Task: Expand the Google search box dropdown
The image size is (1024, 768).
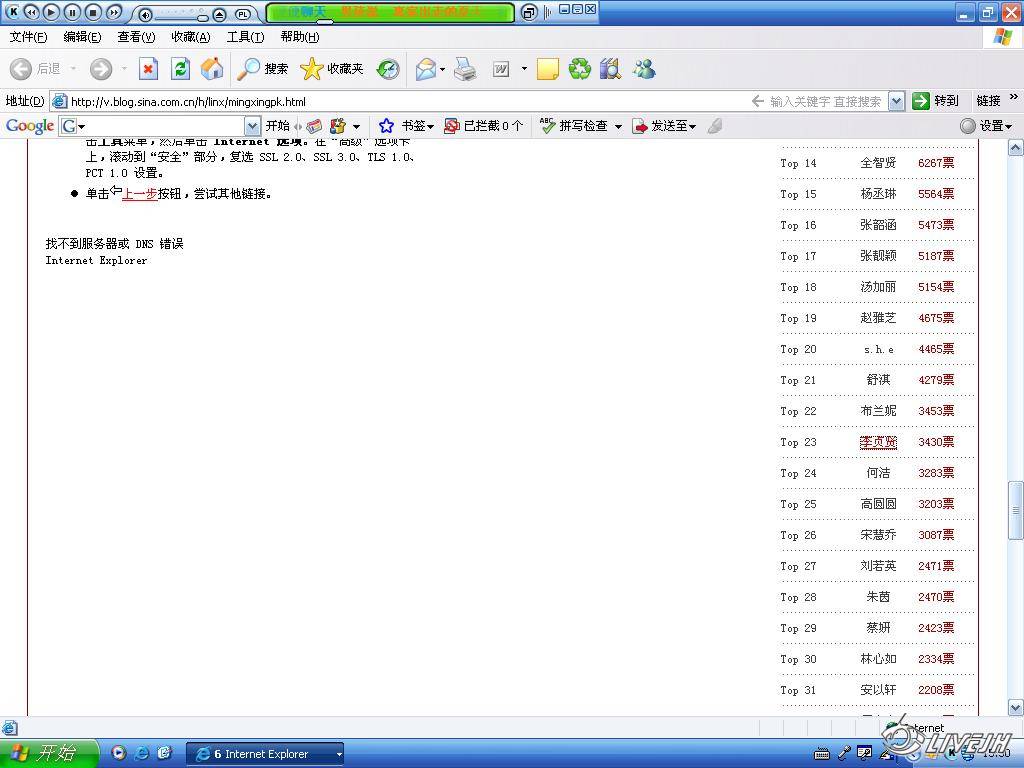Action: point(252,126)
